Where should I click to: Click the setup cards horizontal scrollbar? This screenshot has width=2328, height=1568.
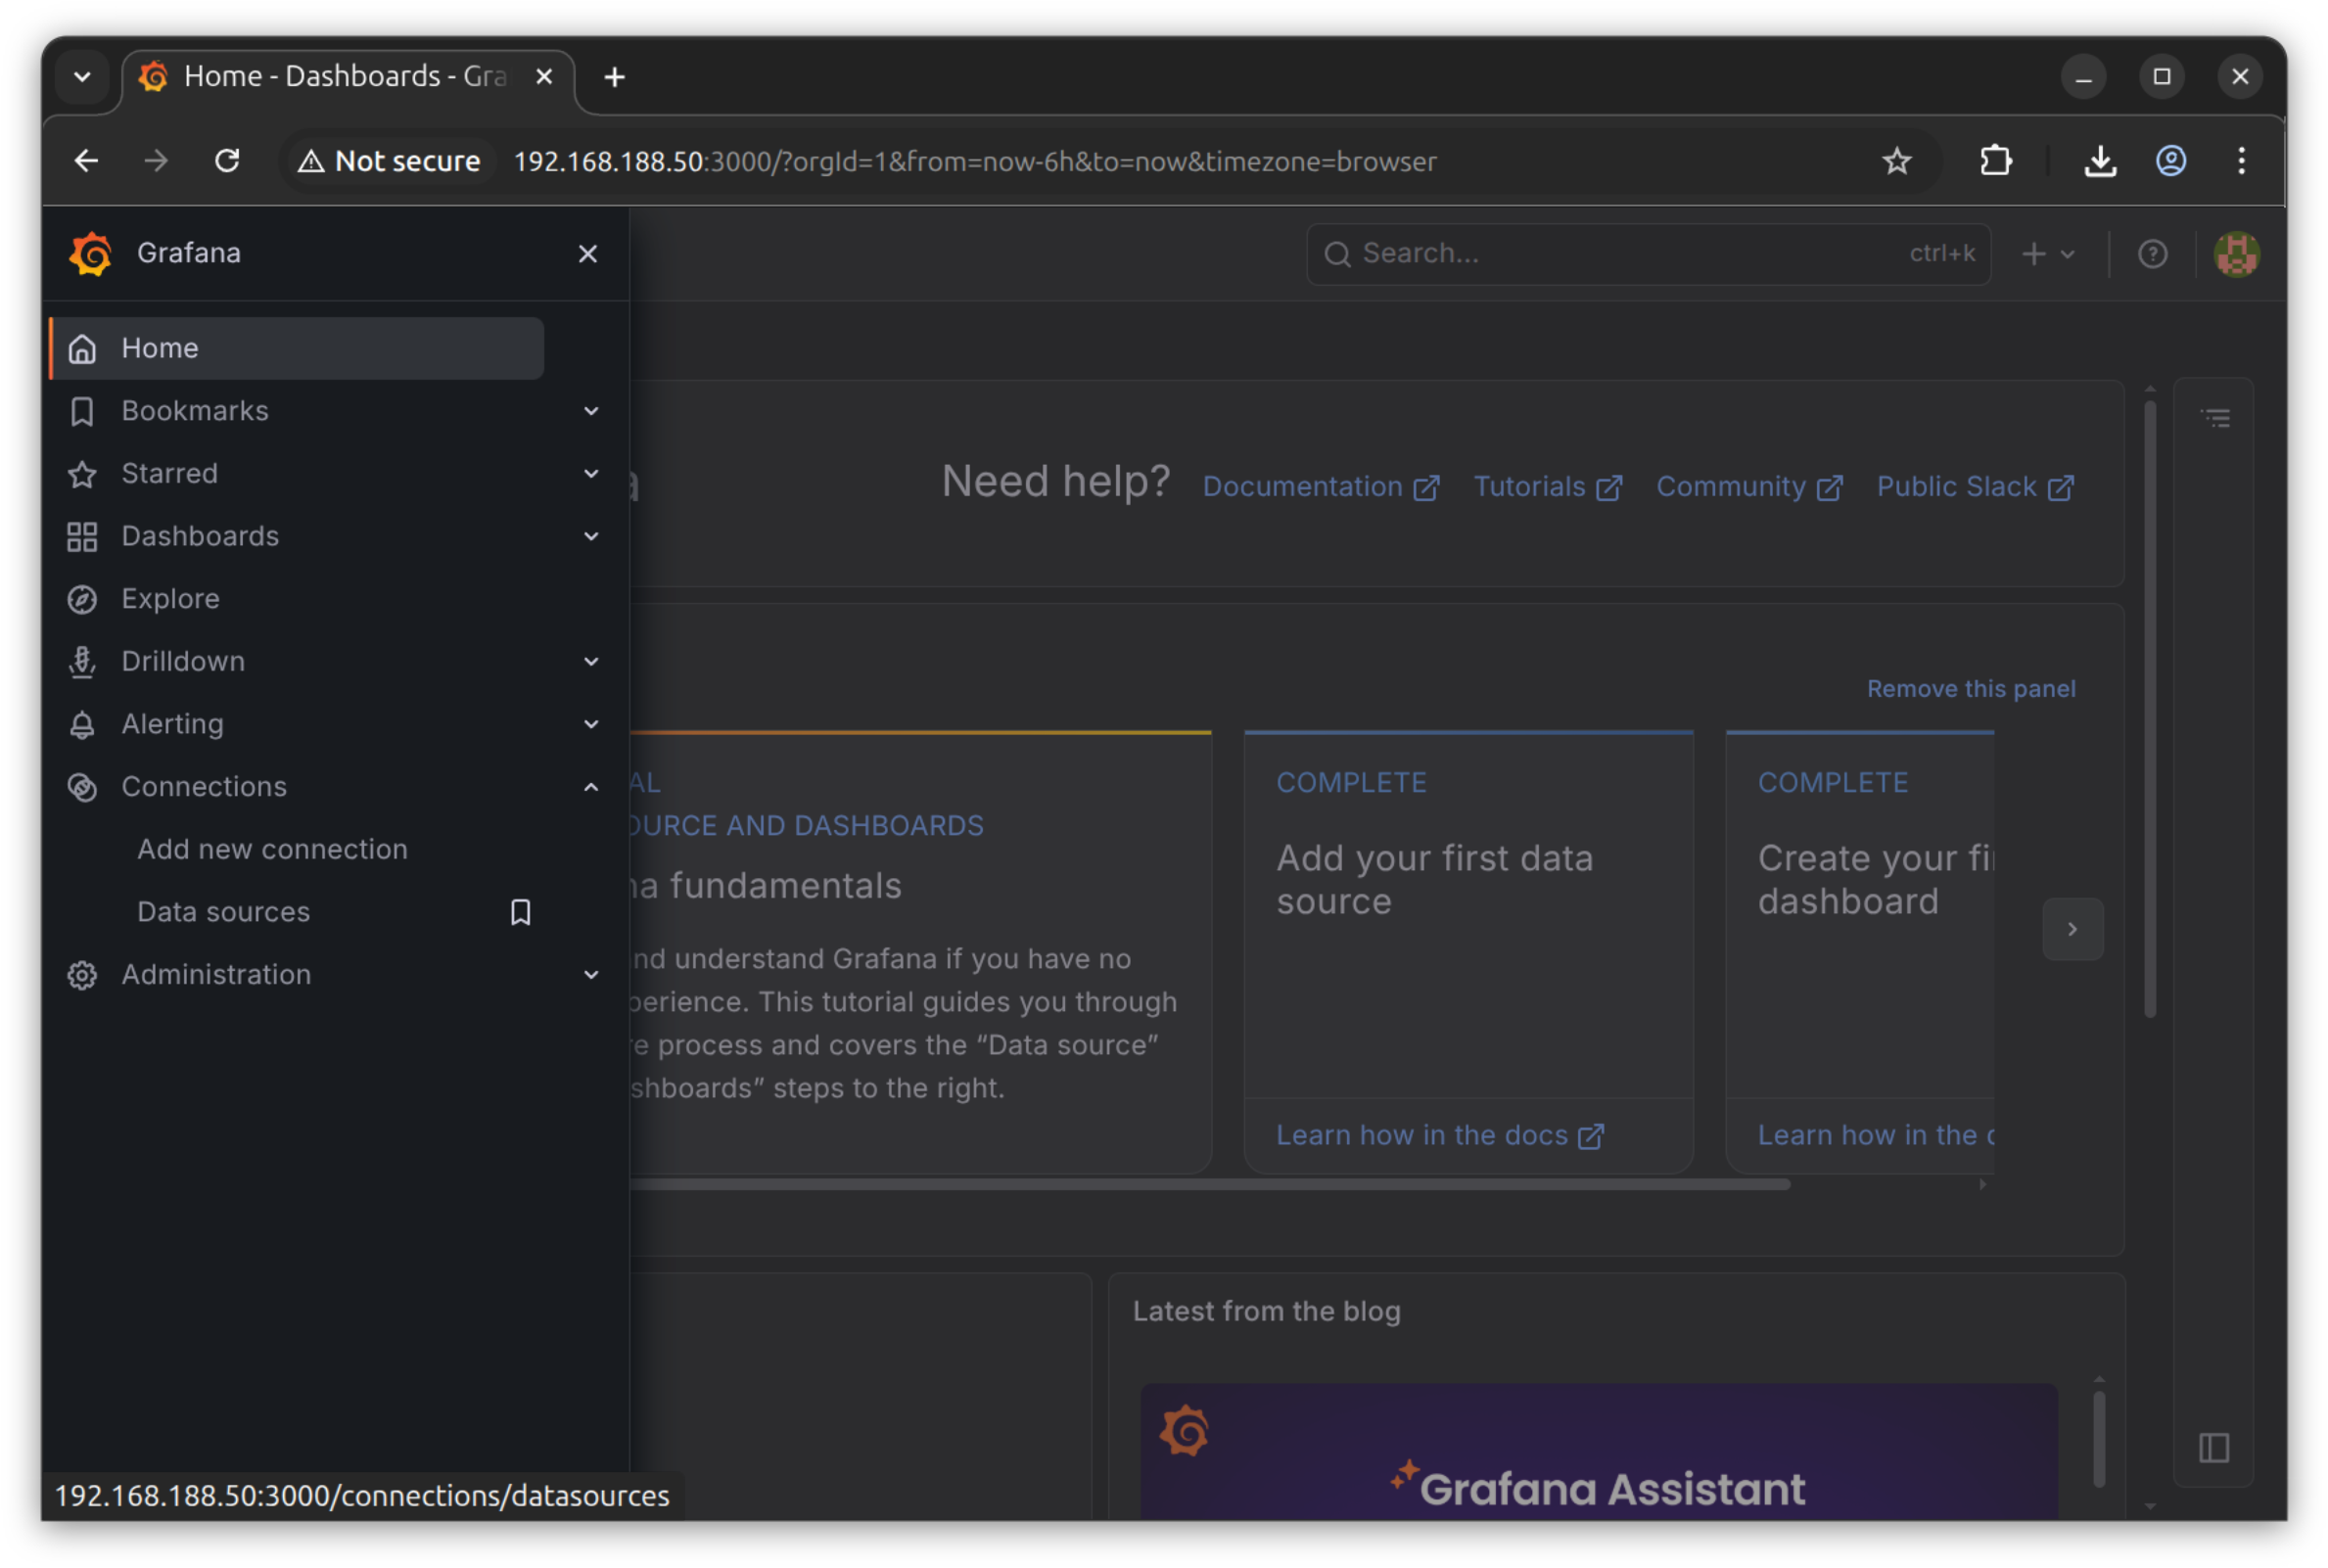coord(1209,1184)
